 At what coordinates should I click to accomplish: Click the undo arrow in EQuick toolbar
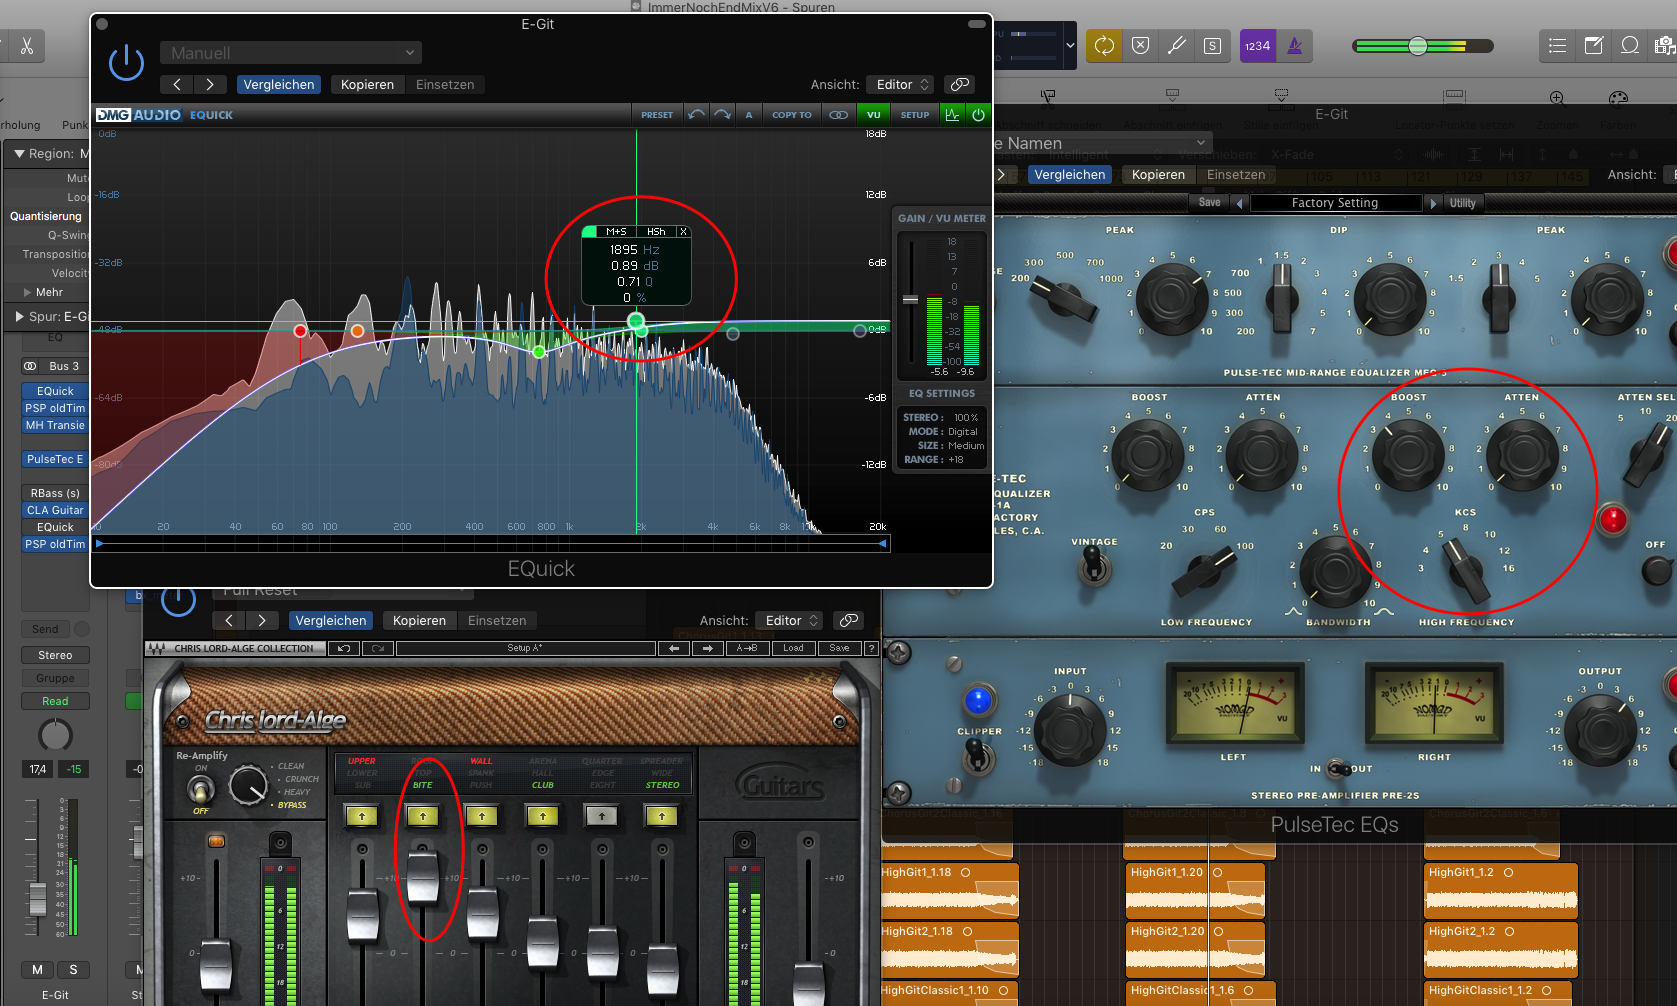click(696, 115)
